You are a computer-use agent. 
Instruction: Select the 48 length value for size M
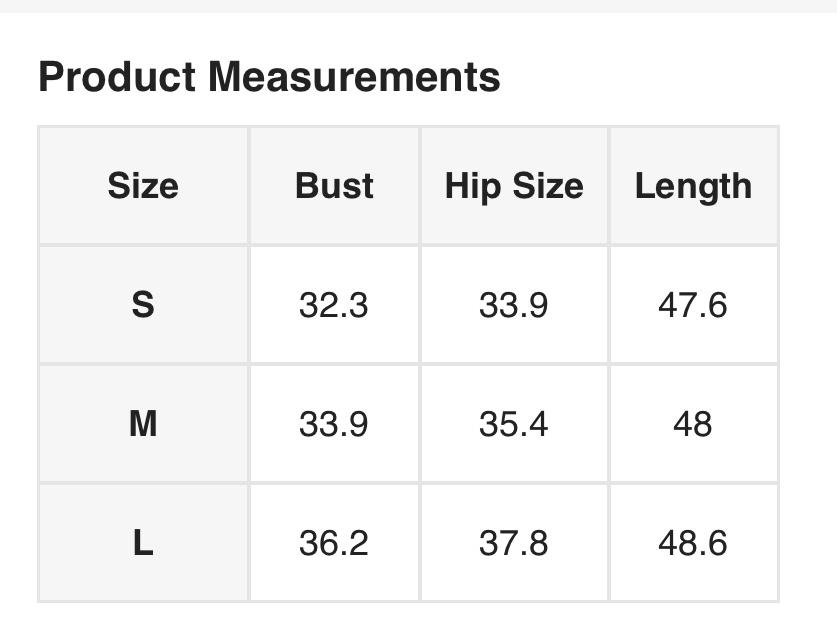pyautogui.click(x=693, y=424)
